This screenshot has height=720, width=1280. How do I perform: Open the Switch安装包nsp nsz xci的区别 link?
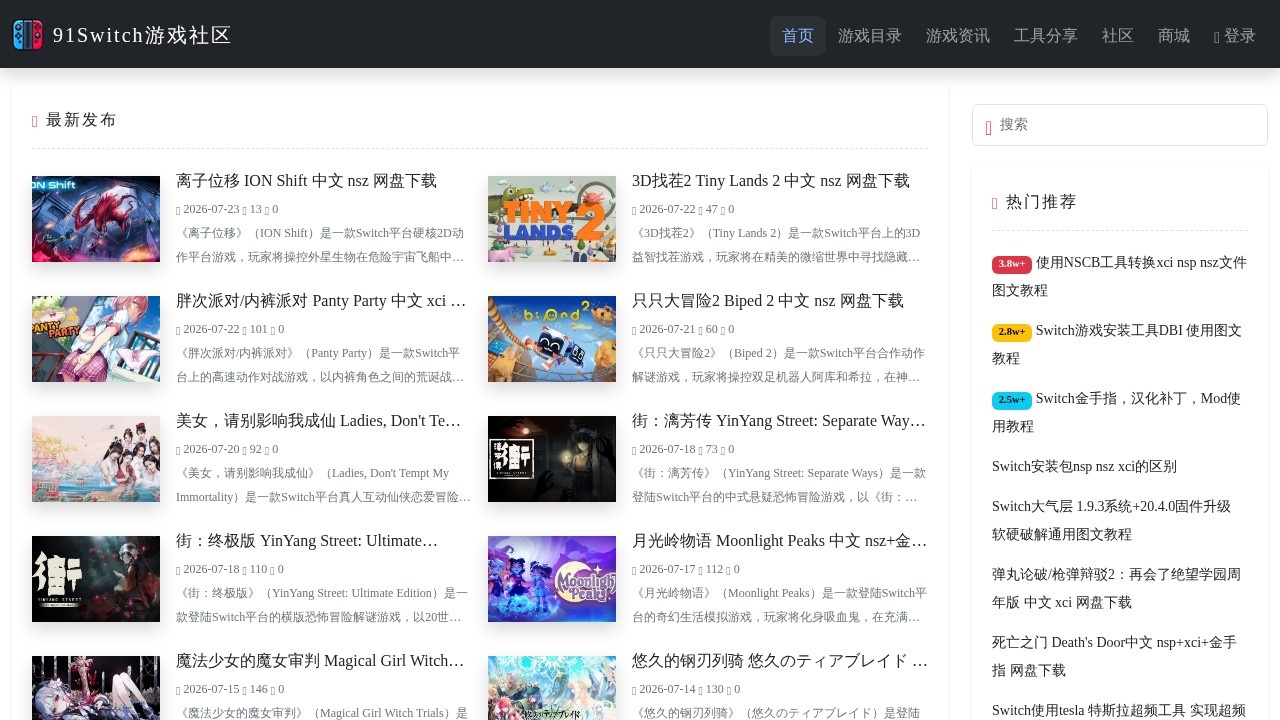point(1084,467)
